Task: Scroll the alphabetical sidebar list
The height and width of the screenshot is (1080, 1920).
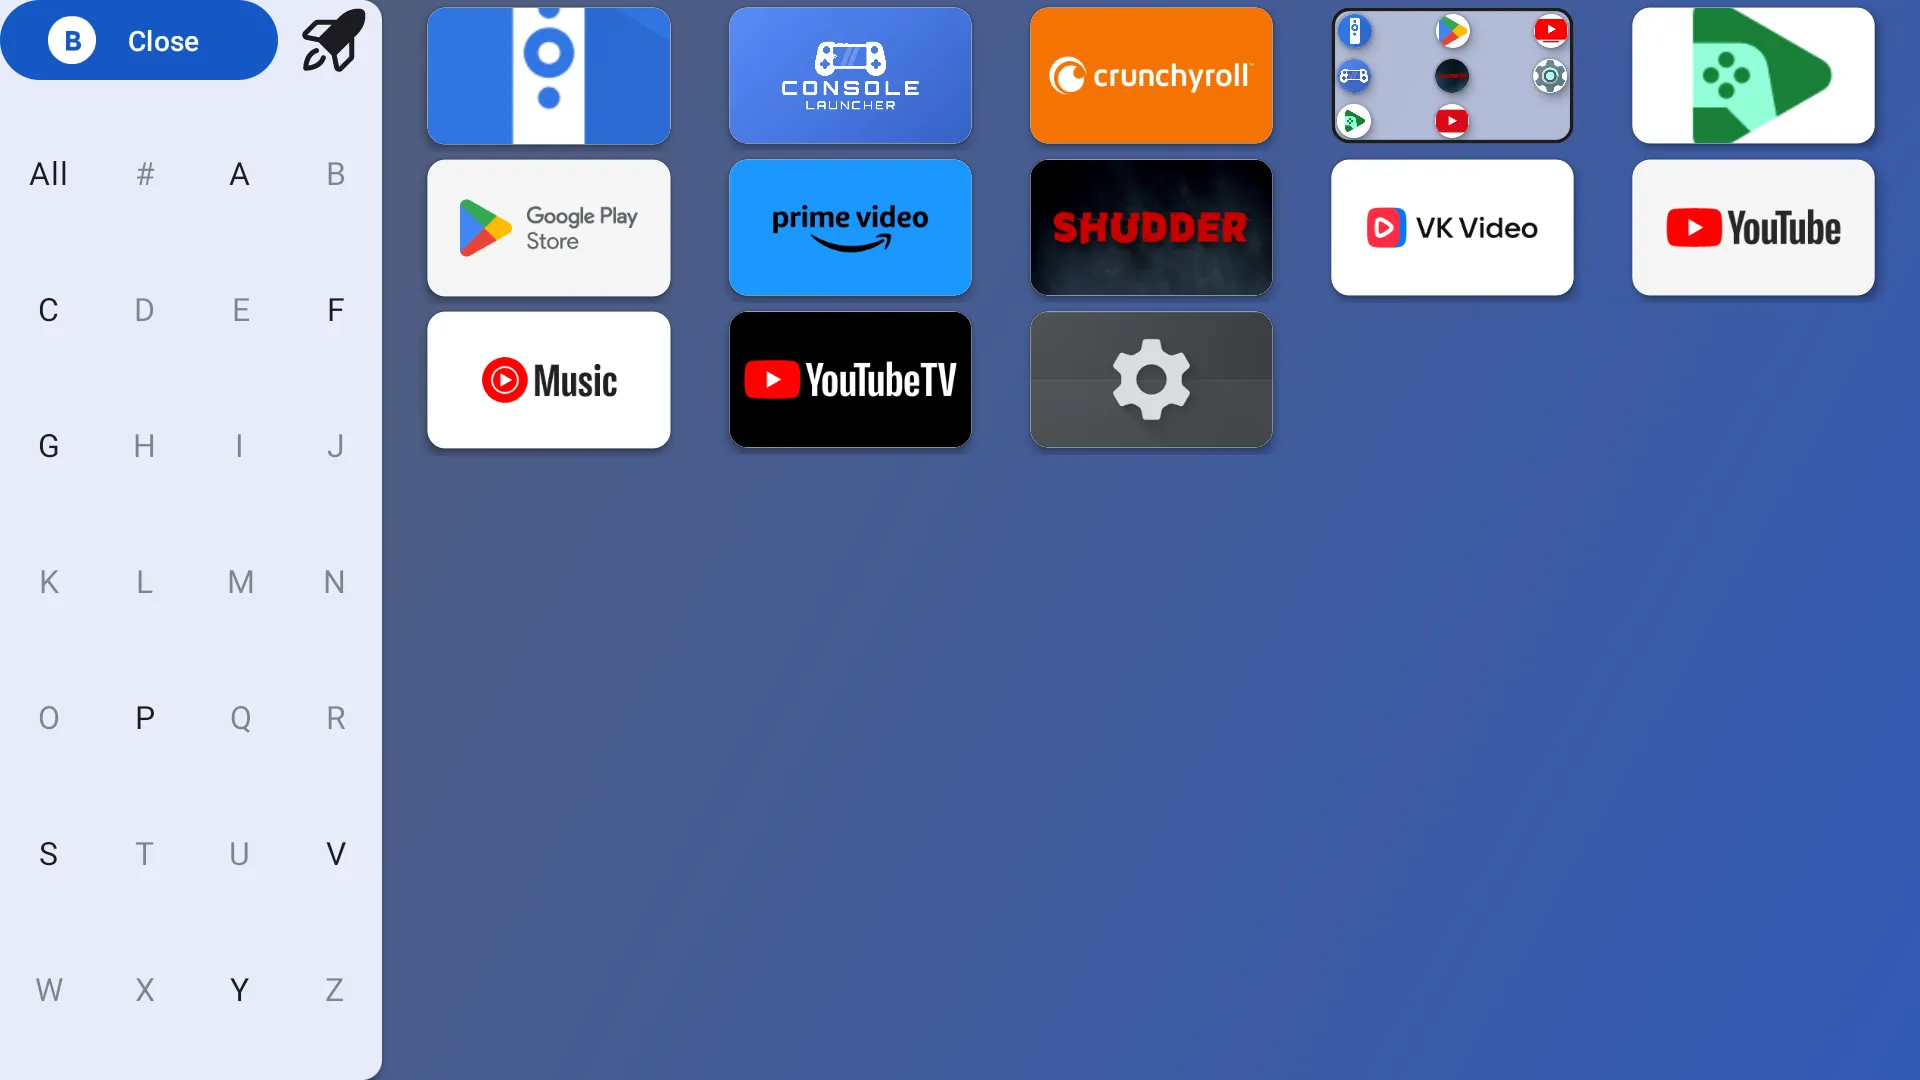Action: (191, 582)
